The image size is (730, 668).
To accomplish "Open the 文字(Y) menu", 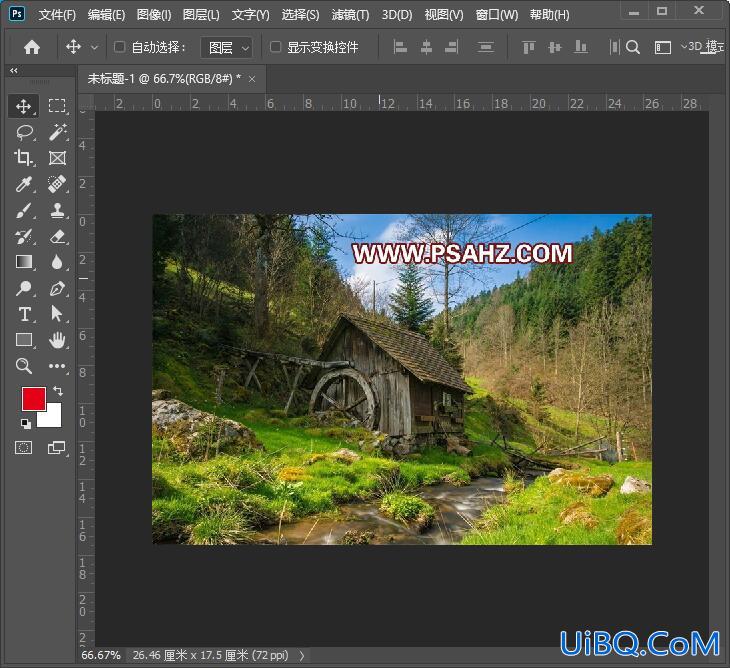I will 250,15.
